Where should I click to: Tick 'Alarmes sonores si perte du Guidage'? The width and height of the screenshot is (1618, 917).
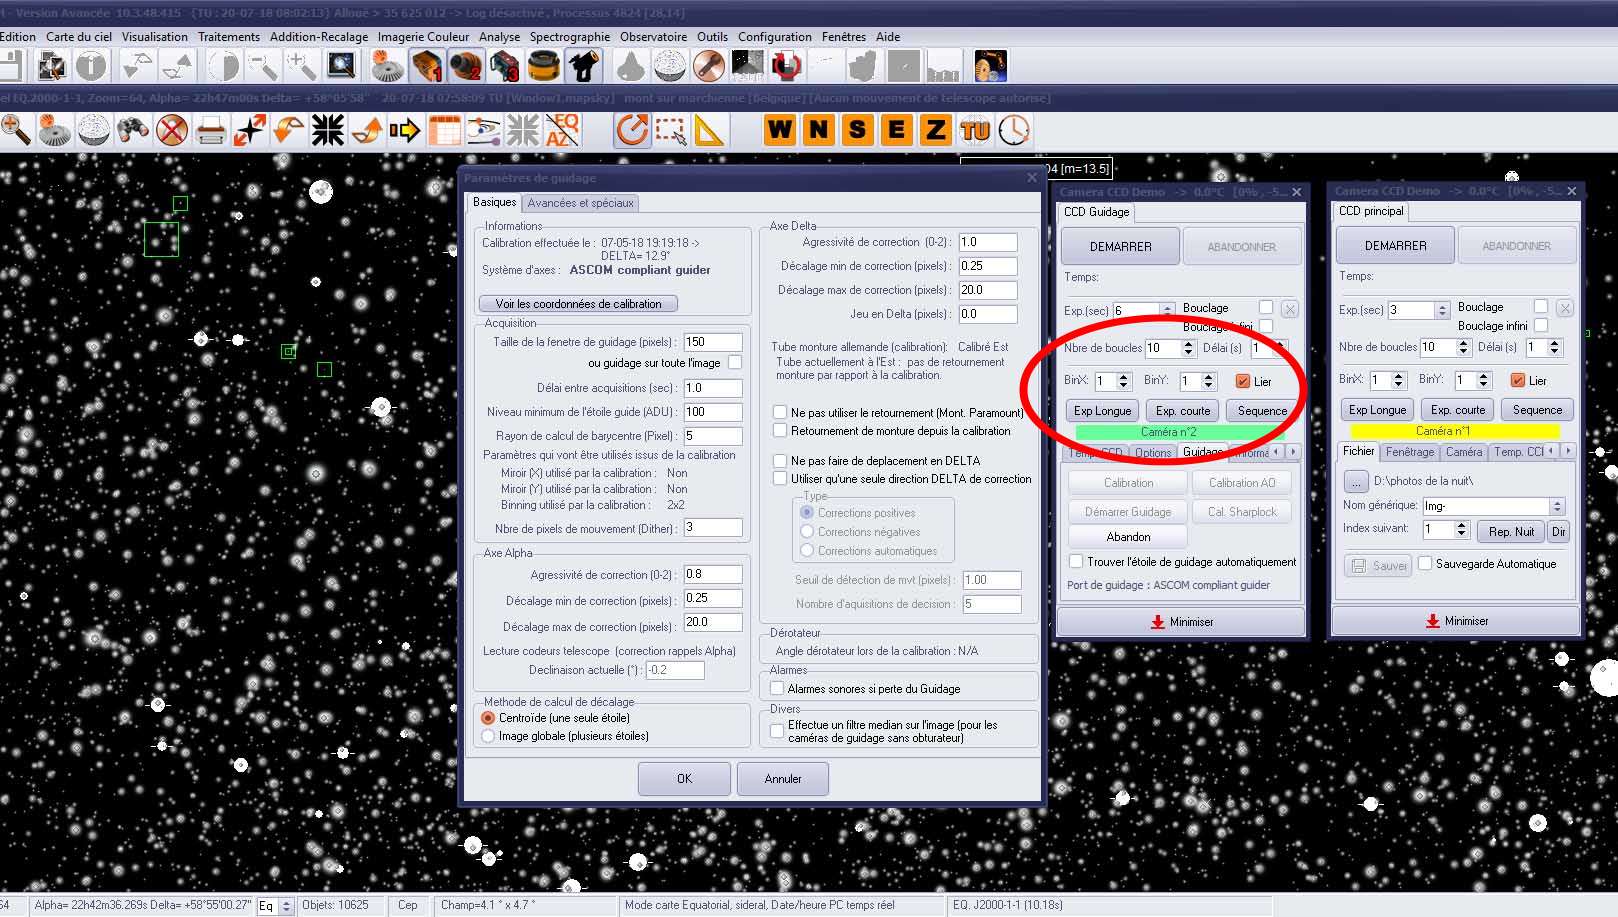point(777,689)
